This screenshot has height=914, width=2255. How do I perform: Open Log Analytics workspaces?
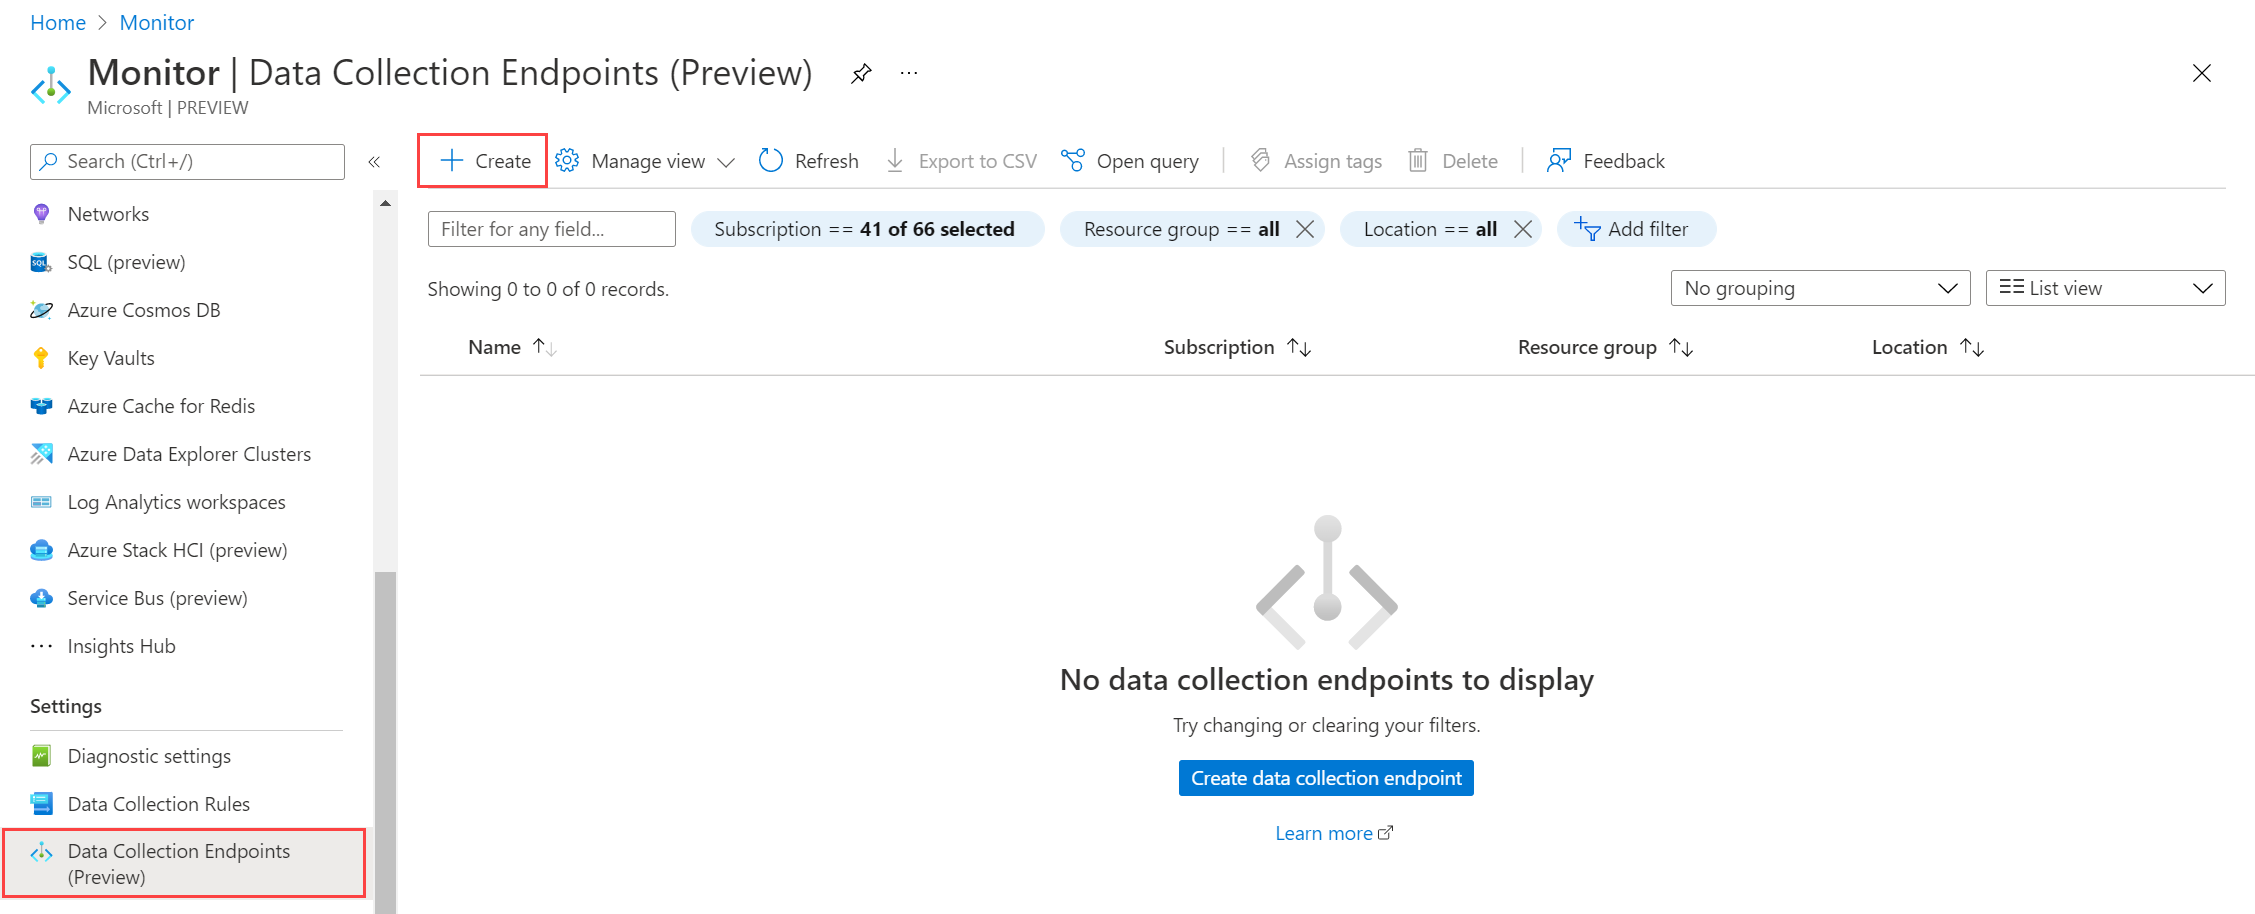pyautogui.click(x=176, y=501)
